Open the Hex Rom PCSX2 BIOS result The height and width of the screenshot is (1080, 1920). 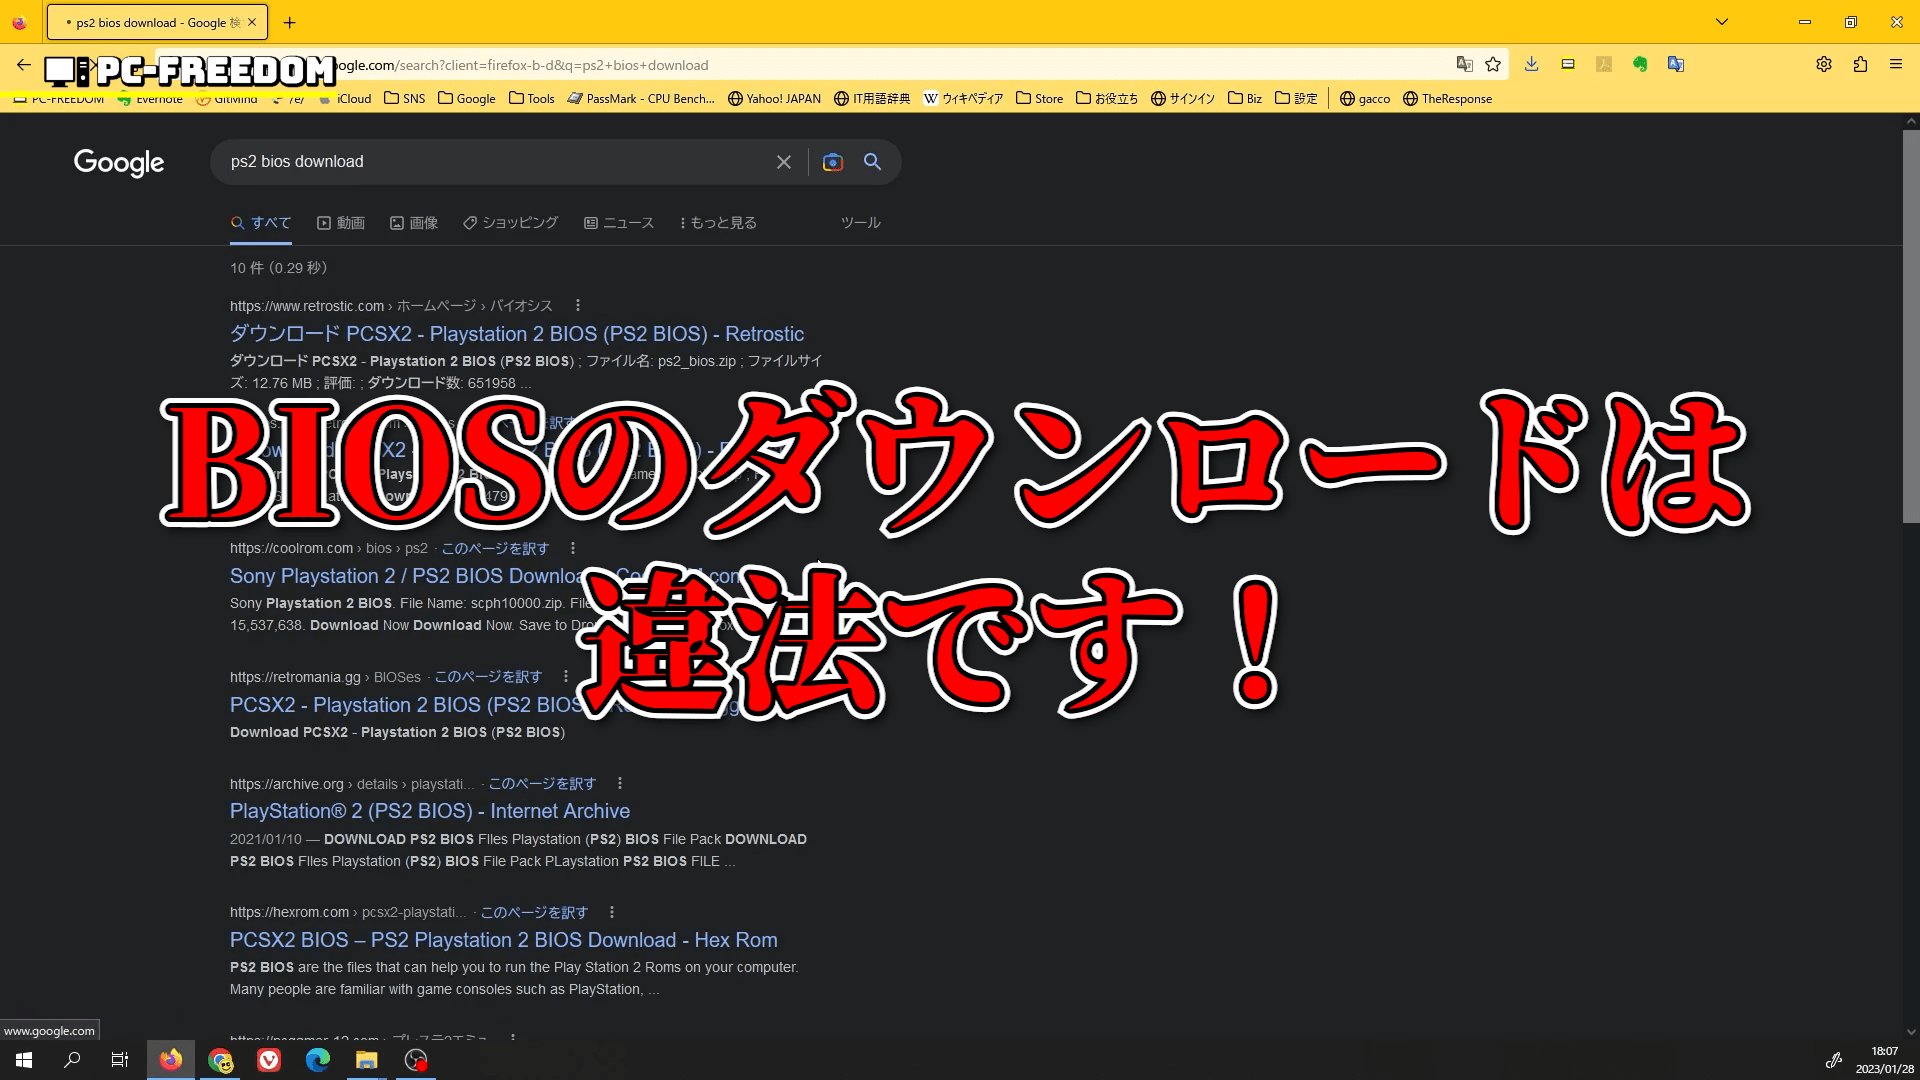click(x=503, y=940)
